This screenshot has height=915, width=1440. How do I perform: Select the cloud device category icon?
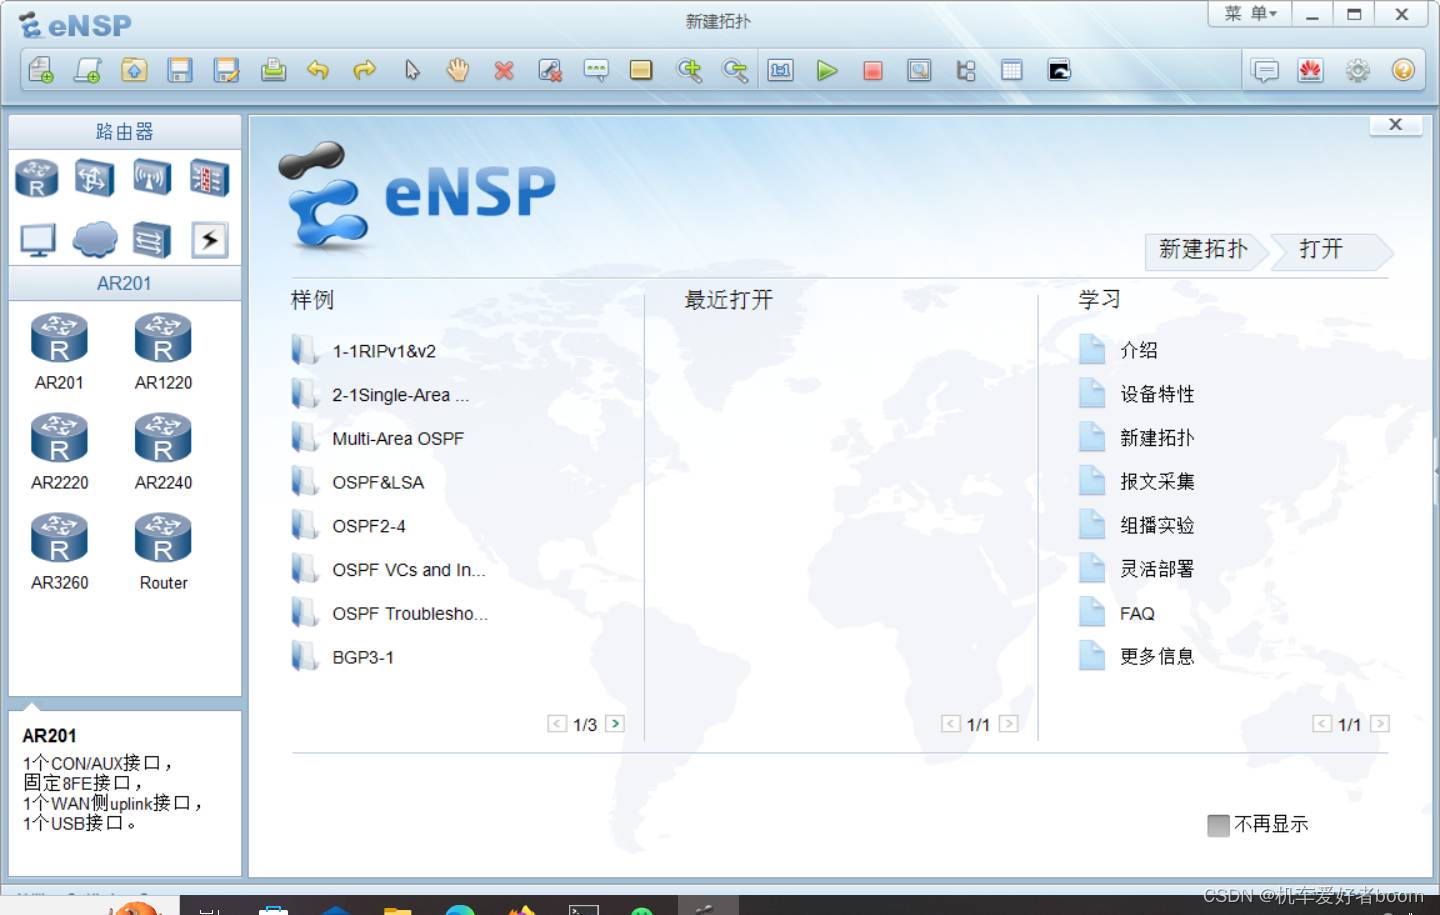click(x=95, y=240)
